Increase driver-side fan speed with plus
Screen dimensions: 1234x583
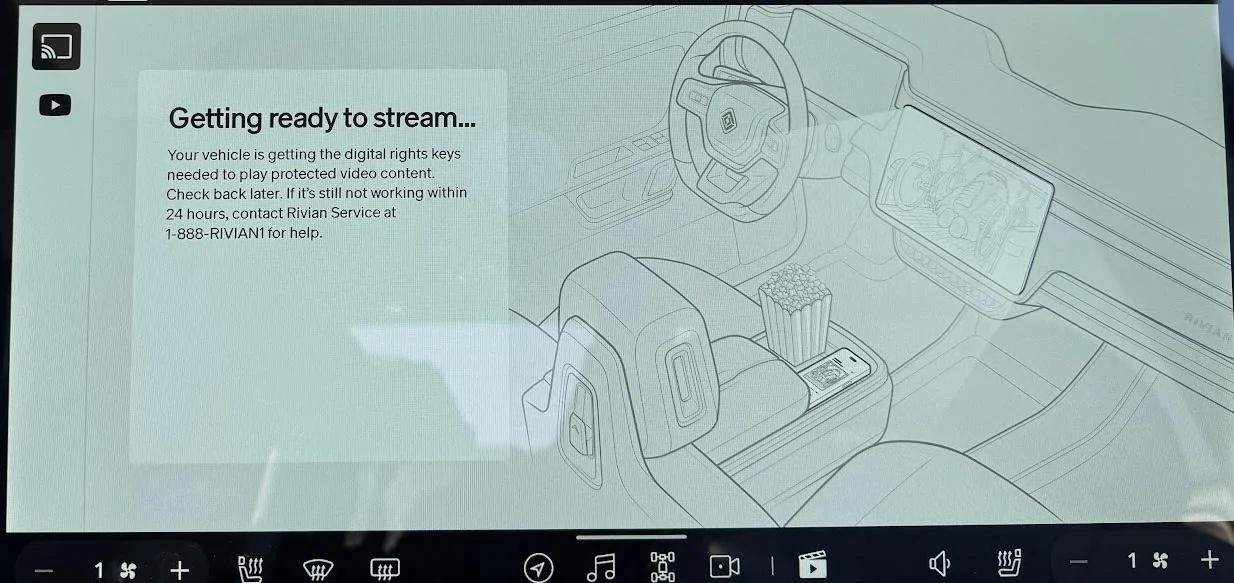[179, 569]
